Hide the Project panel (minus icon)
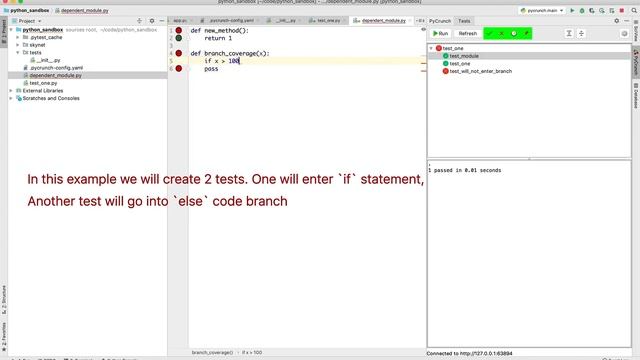 [162, 21]
